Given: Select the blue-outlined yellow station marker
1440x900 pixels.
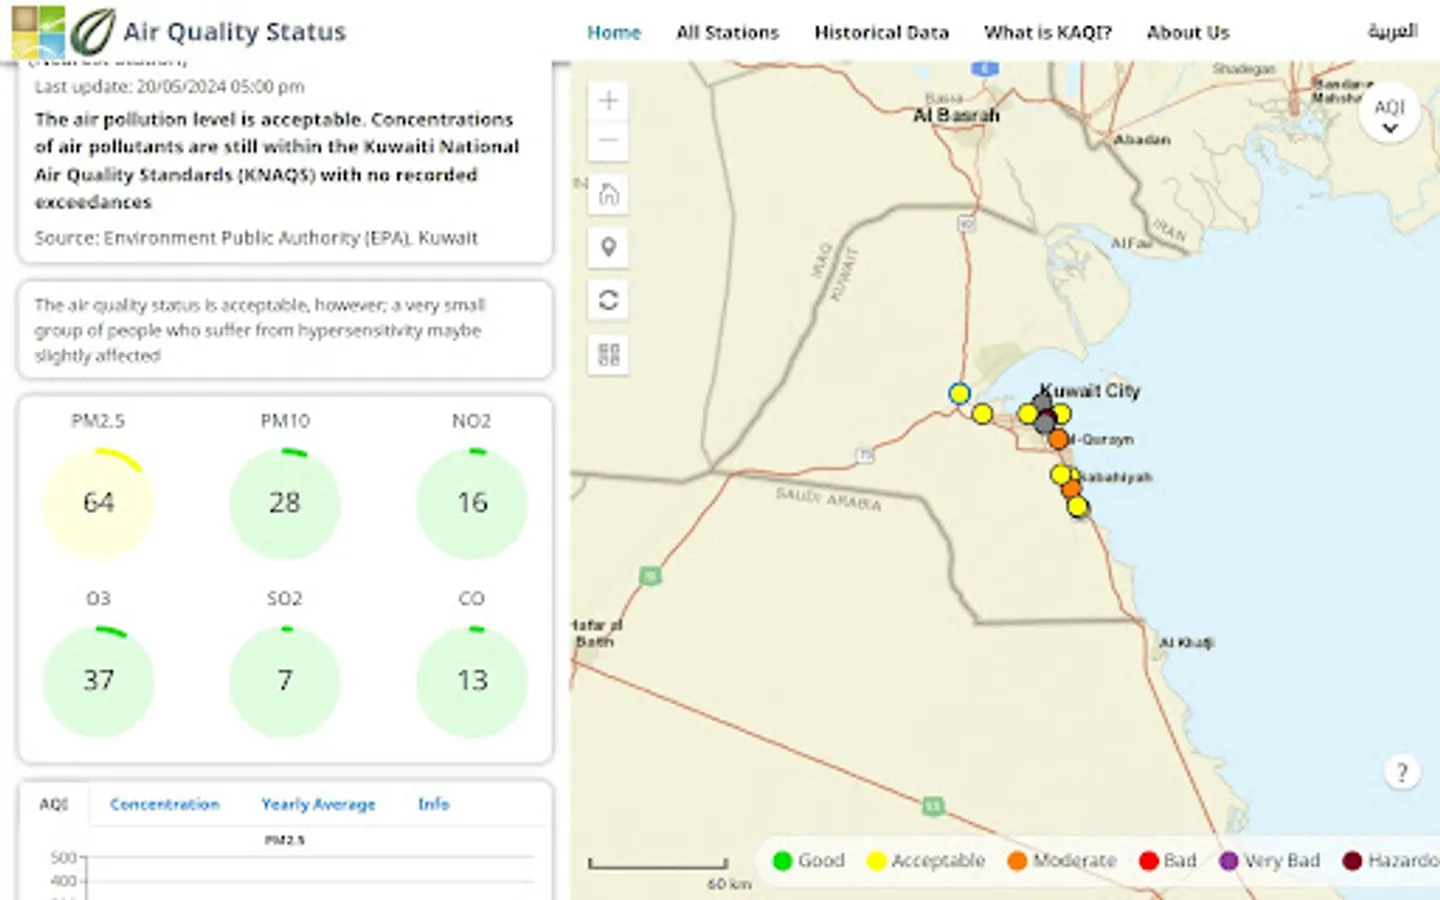Looking at the screenshot, I should pos(959,393).
